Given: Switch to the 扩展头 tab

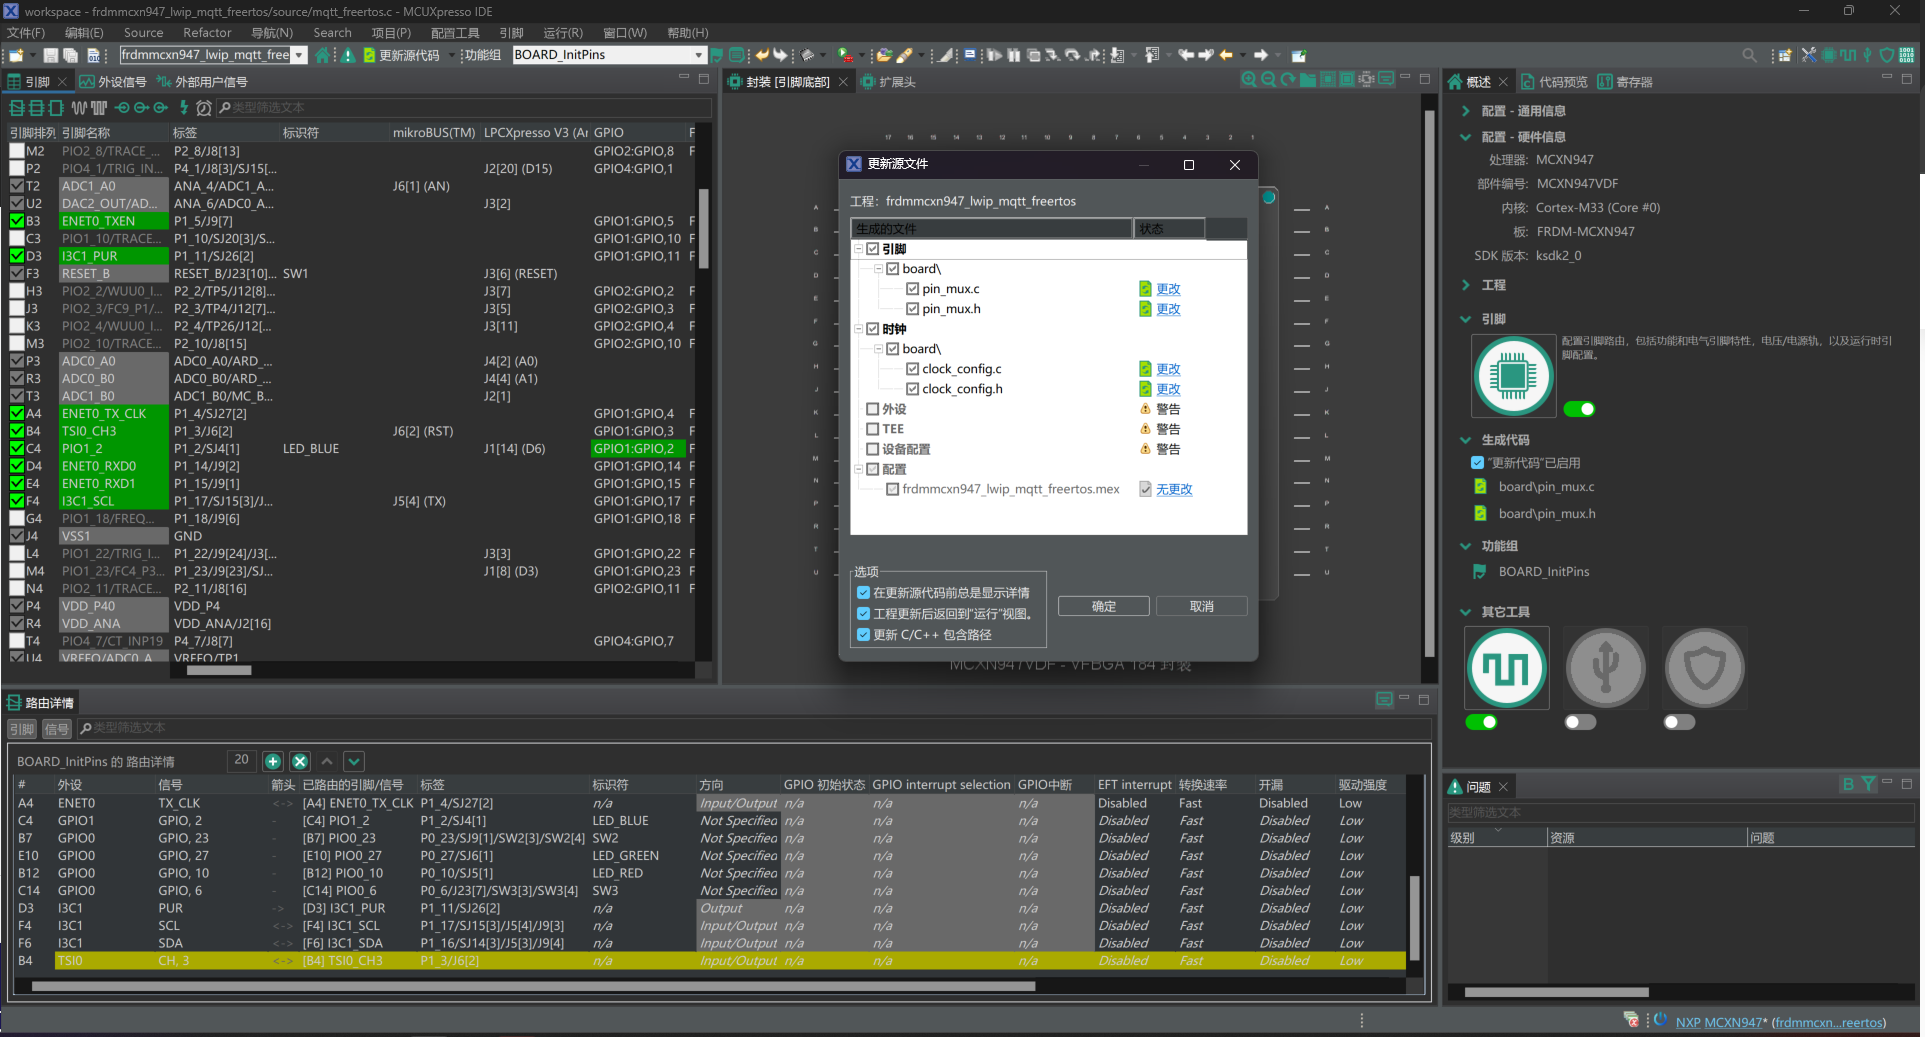Looking at the screenshot, I should (889, 82).
